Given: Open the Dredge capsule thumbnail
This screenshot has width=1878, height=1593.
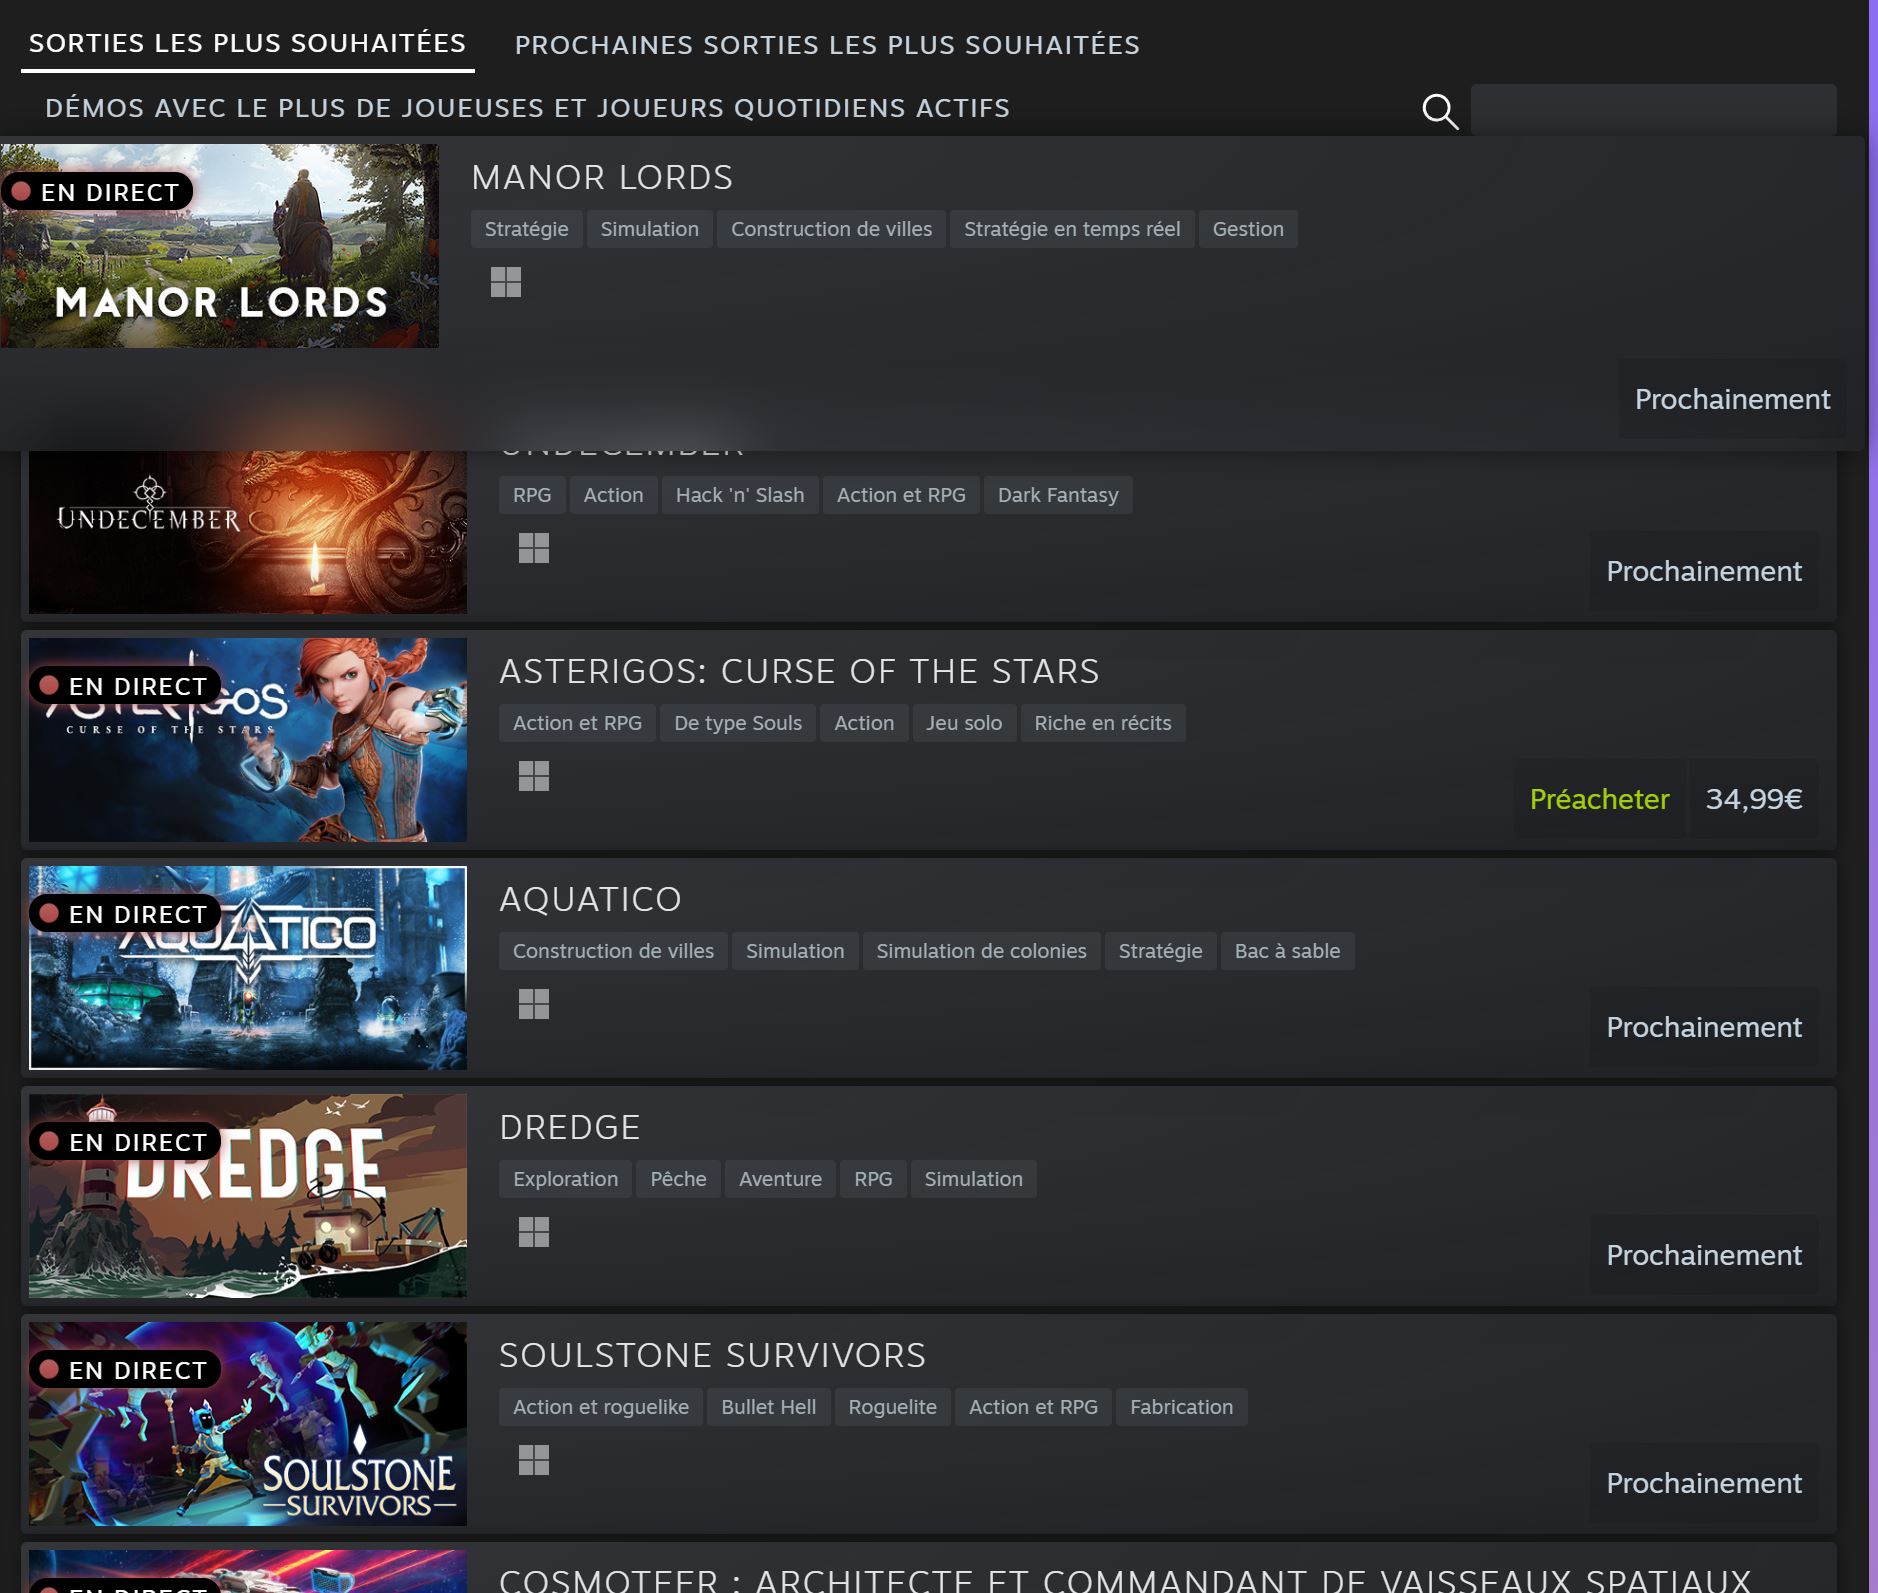Looking at the screenshot, I should point(247,1196).
